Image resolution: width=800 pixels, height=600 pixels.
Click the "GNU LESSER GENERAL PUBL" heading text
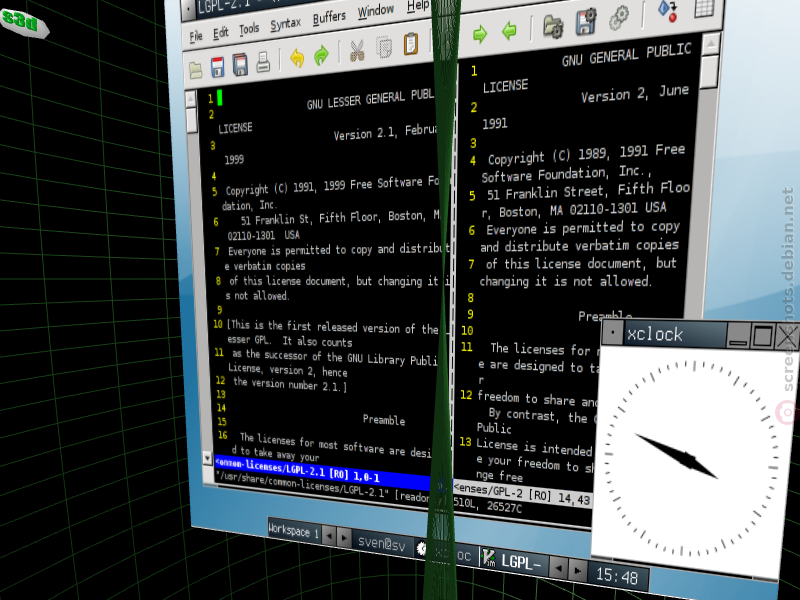tap(370, 98)
